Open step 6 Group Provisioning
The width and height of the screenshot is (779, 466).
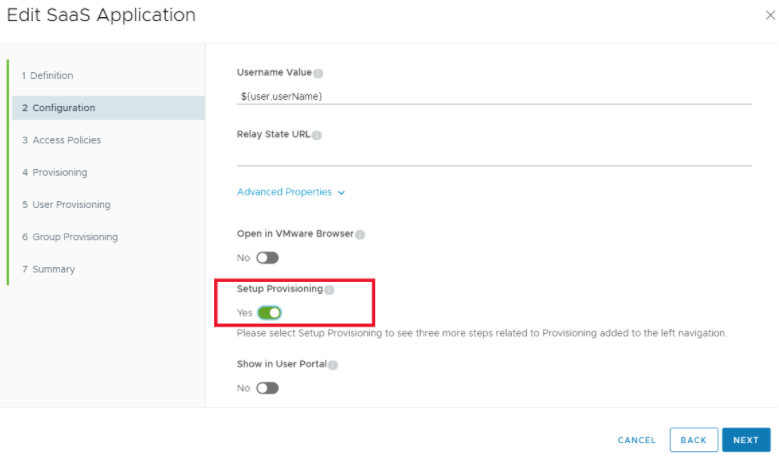(69, 237)
